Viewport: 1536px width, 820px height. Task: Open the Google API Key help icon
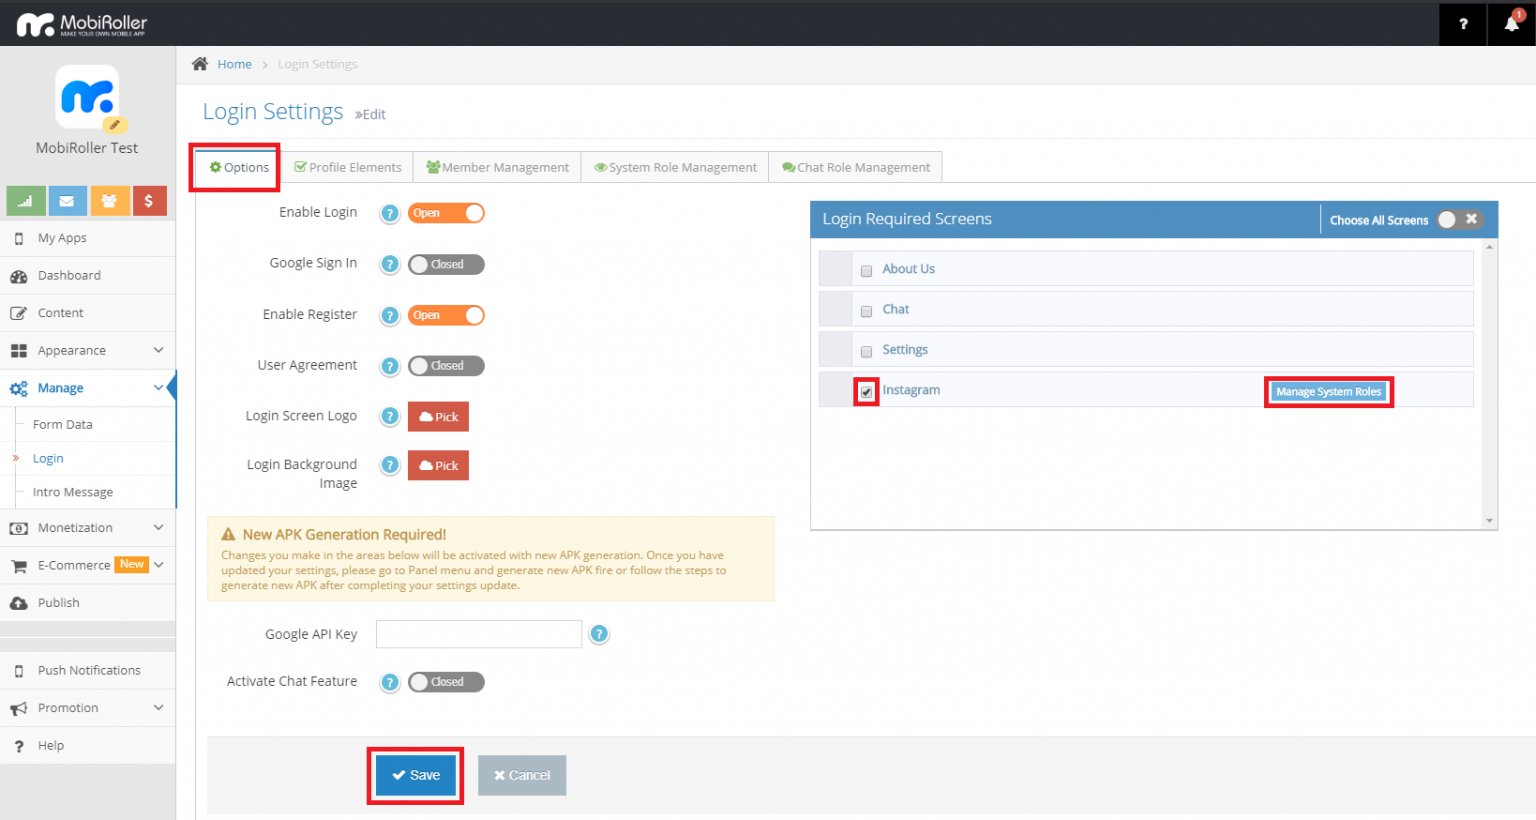(599, 633)
